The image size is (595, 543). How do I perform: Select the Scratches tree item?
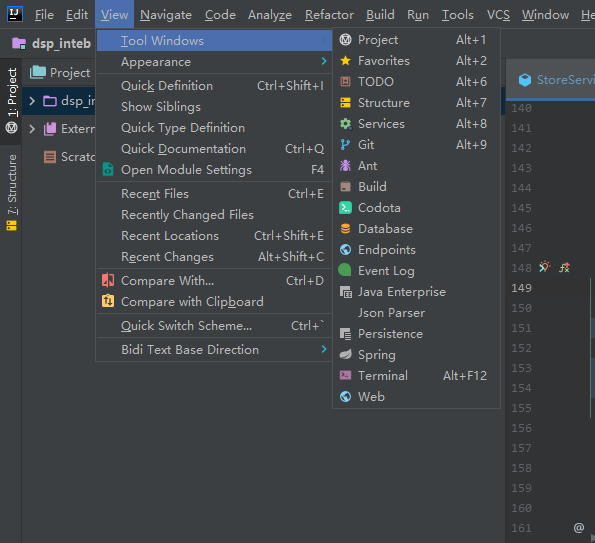tap(70, 157)
